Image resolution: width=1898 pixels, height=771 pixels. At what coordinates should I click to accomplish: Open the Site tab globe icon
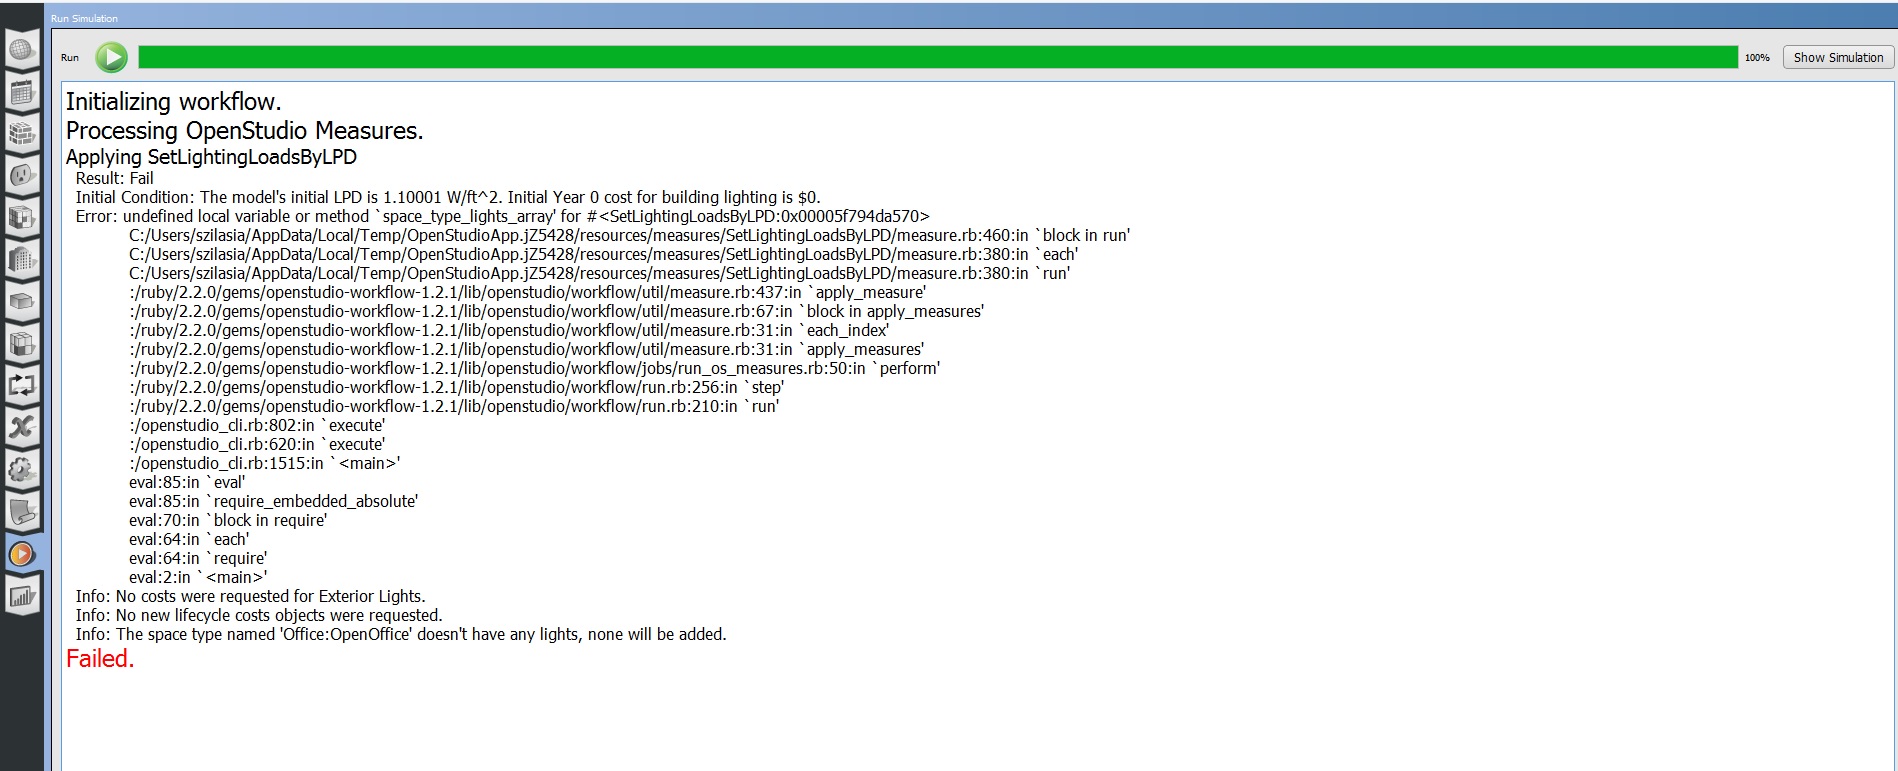tap(22, 50)
